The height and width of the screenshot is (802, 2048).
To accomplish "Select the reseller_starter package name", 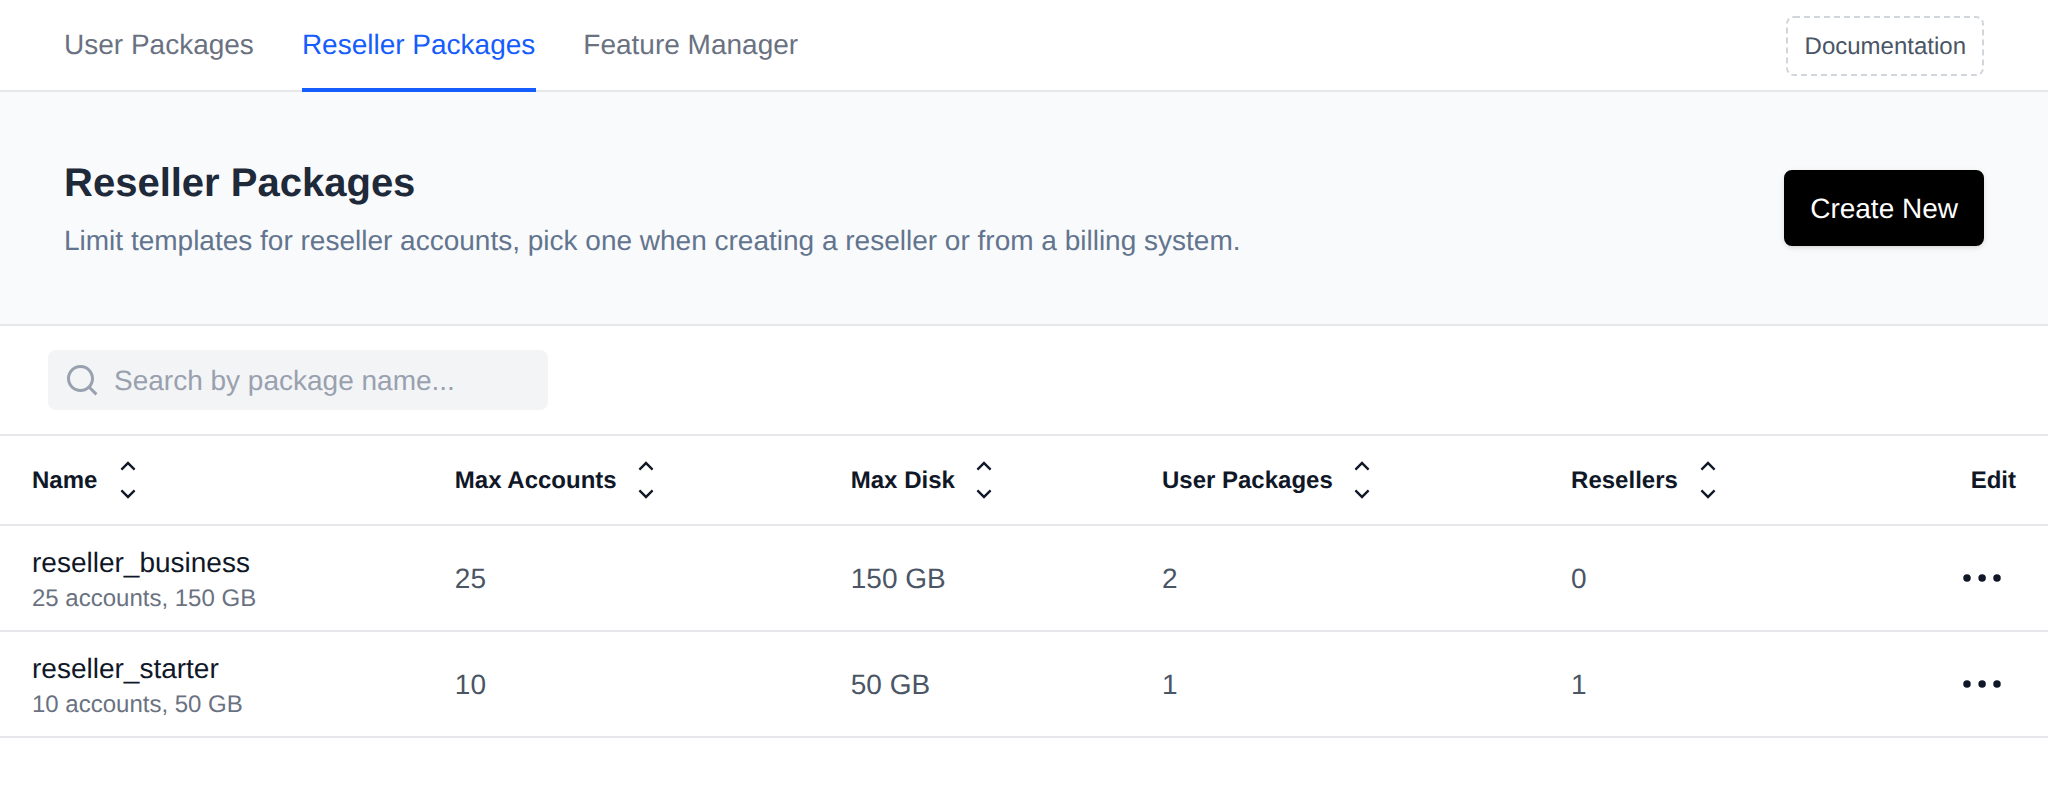I will [x=125, y=669].
